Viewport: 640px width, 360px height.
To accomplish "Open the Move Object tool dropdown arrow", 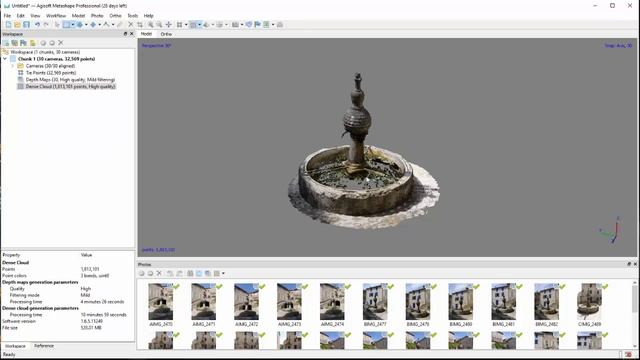I will (x=100, y=25).
